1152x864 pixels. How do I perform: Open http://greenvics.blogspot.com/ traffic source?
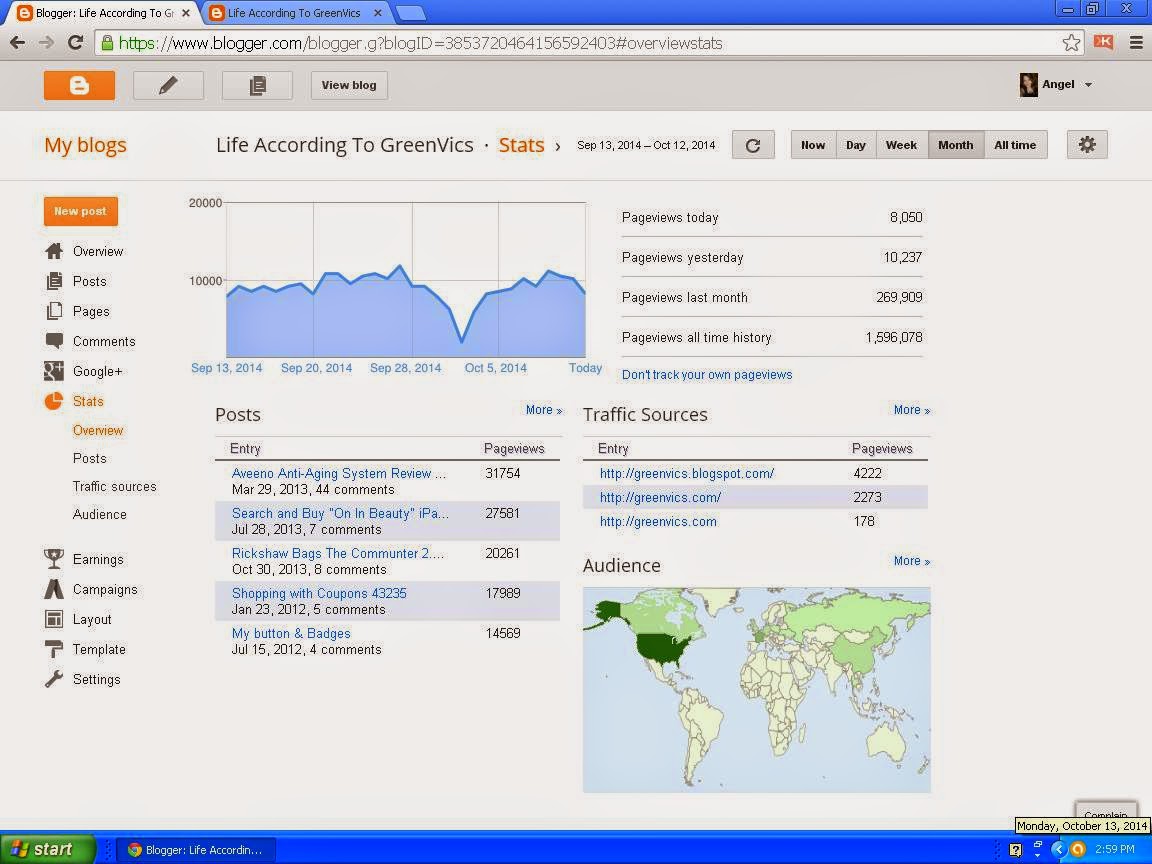[x=687, y=474]
